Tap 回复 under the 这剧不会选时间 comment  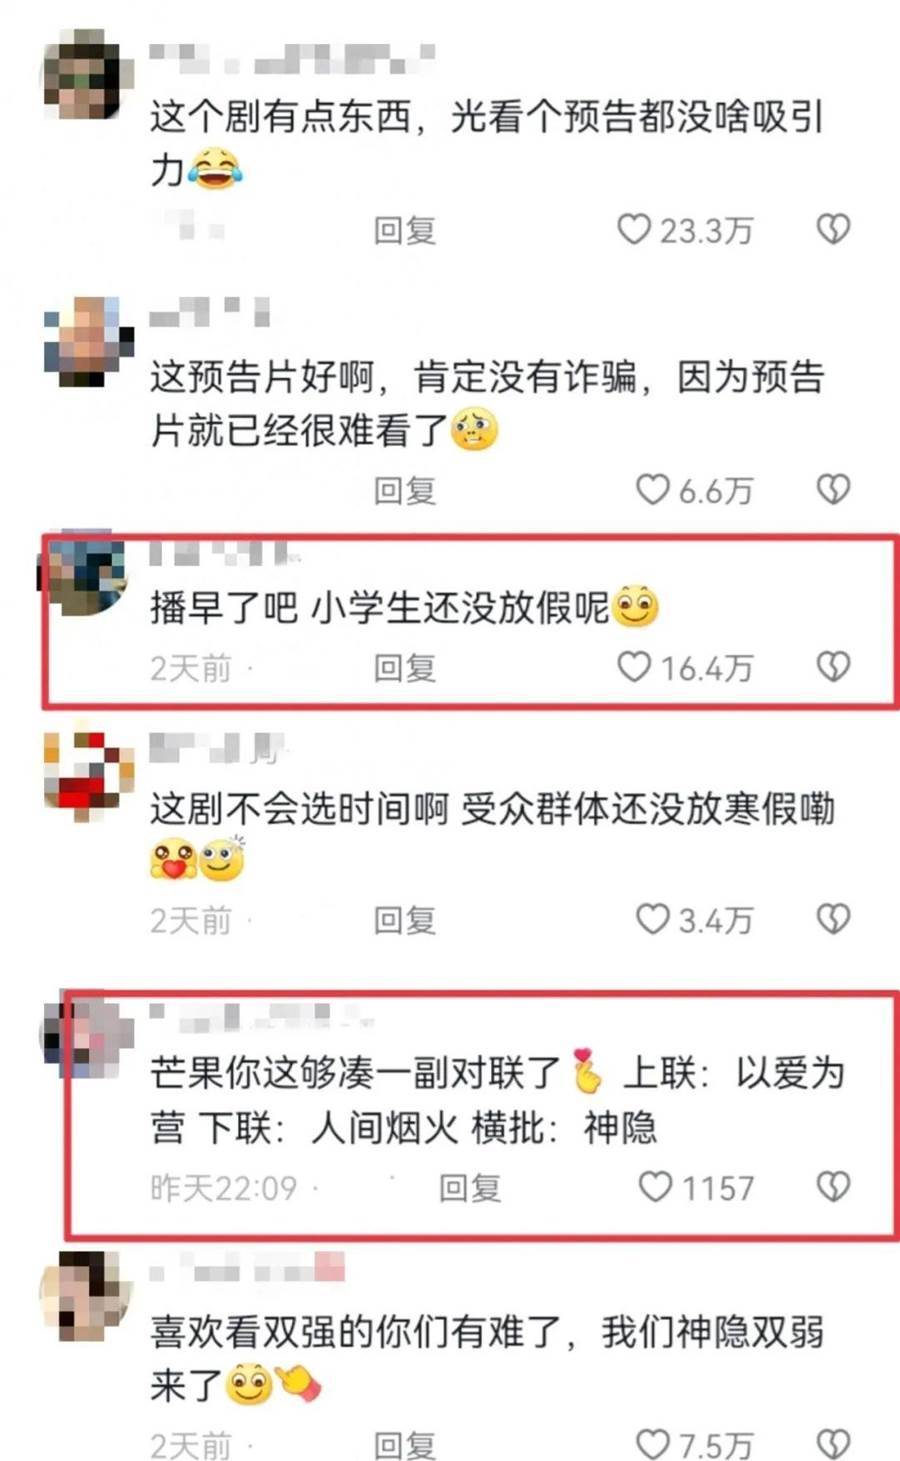[x=405, y=921]
